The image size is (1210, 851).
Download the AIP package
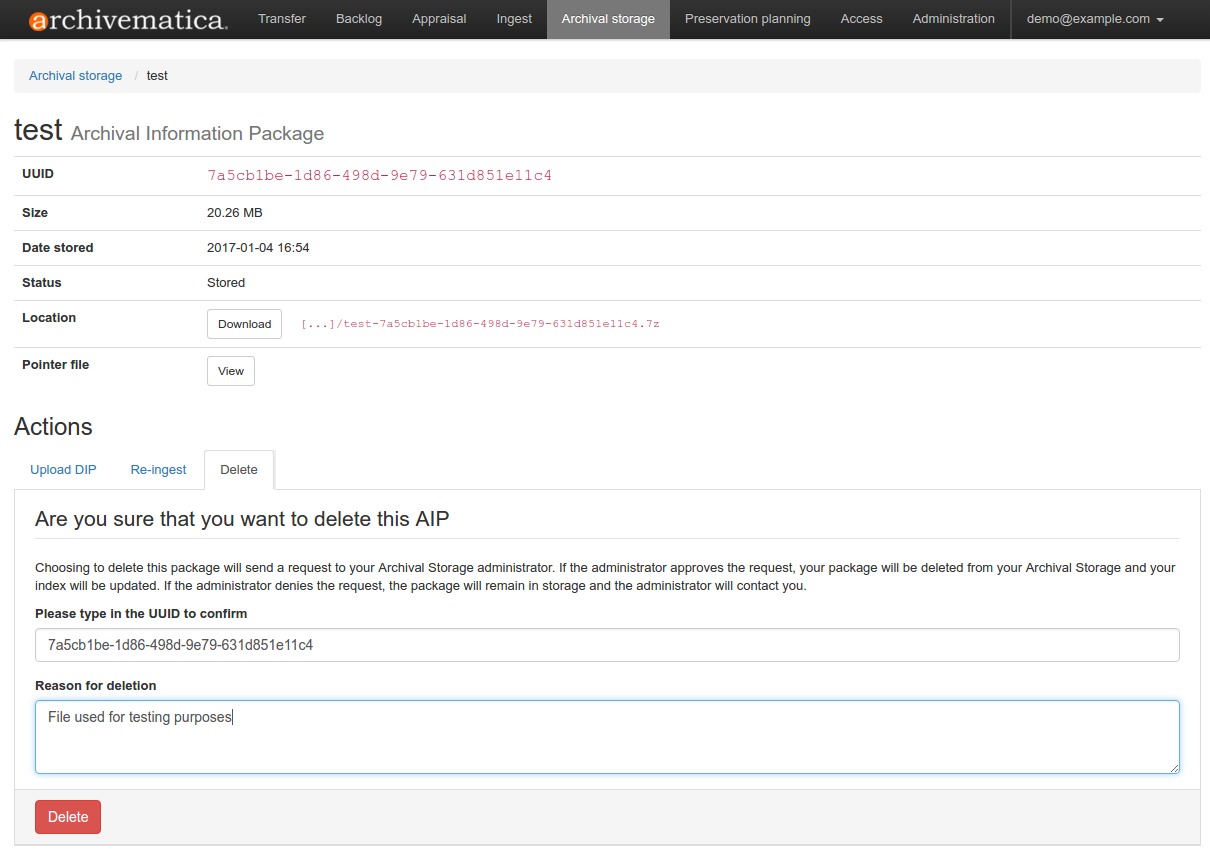click(x=244, y=324)
